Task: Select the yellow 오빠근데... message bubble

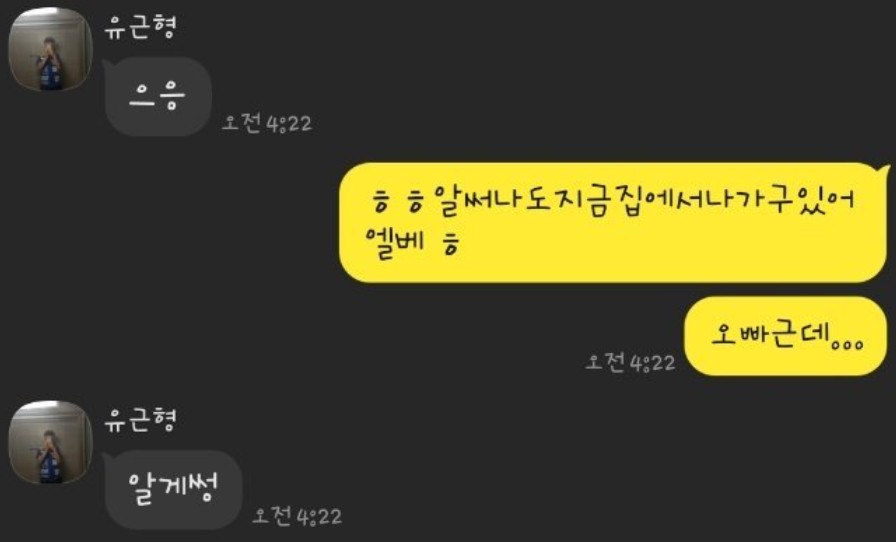Action: (786, 336)
